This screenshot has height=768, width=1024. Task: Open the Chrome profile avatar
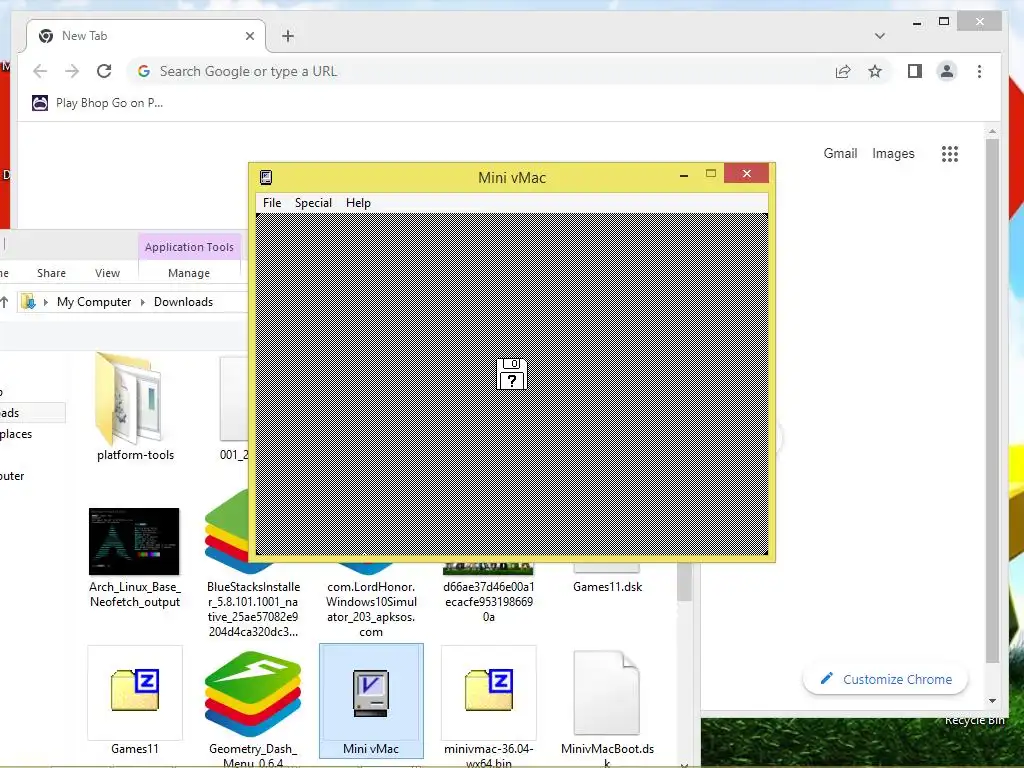tap(947, 71)
